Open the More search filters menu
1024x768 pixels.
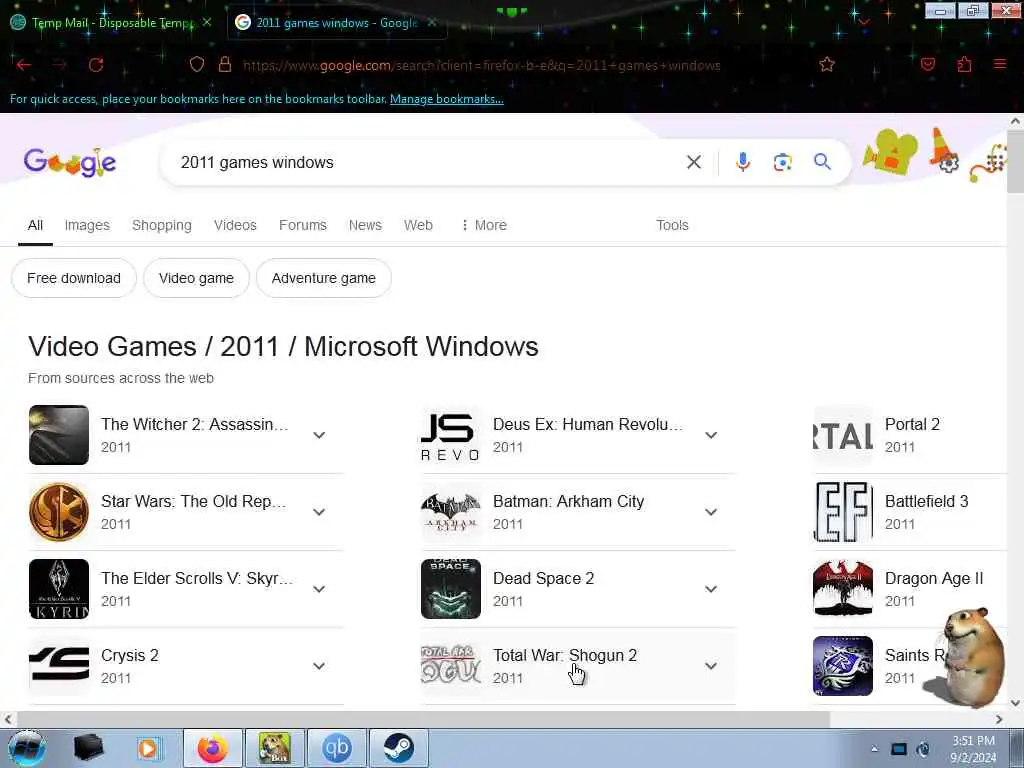[x=484, y=225]
